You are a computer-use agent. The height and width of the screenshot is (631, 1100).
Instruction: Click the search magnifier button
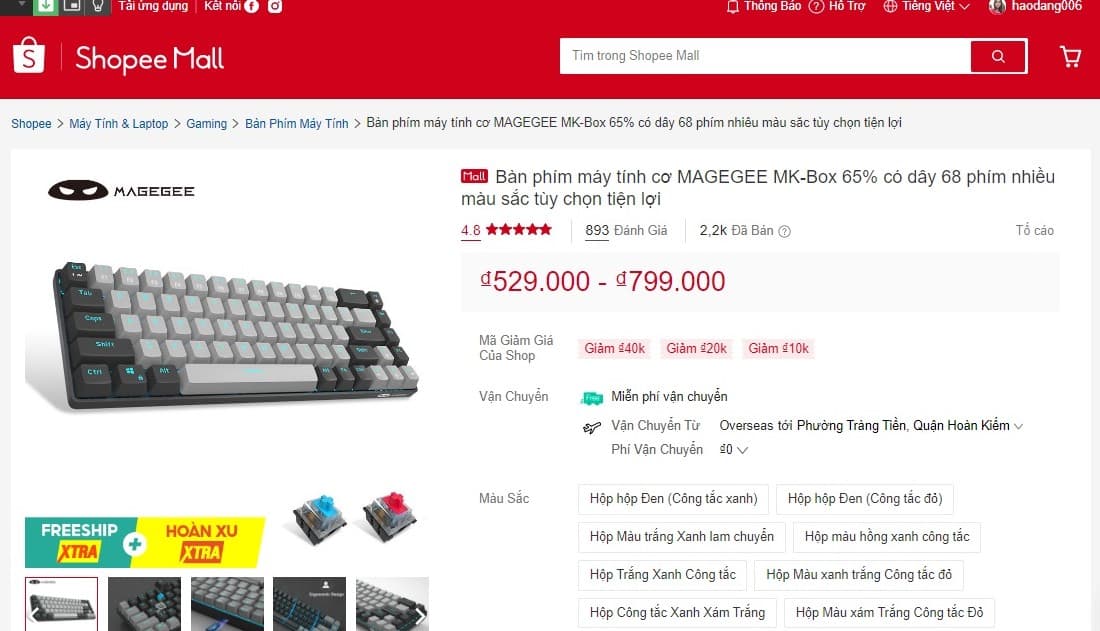pos(998,56)
